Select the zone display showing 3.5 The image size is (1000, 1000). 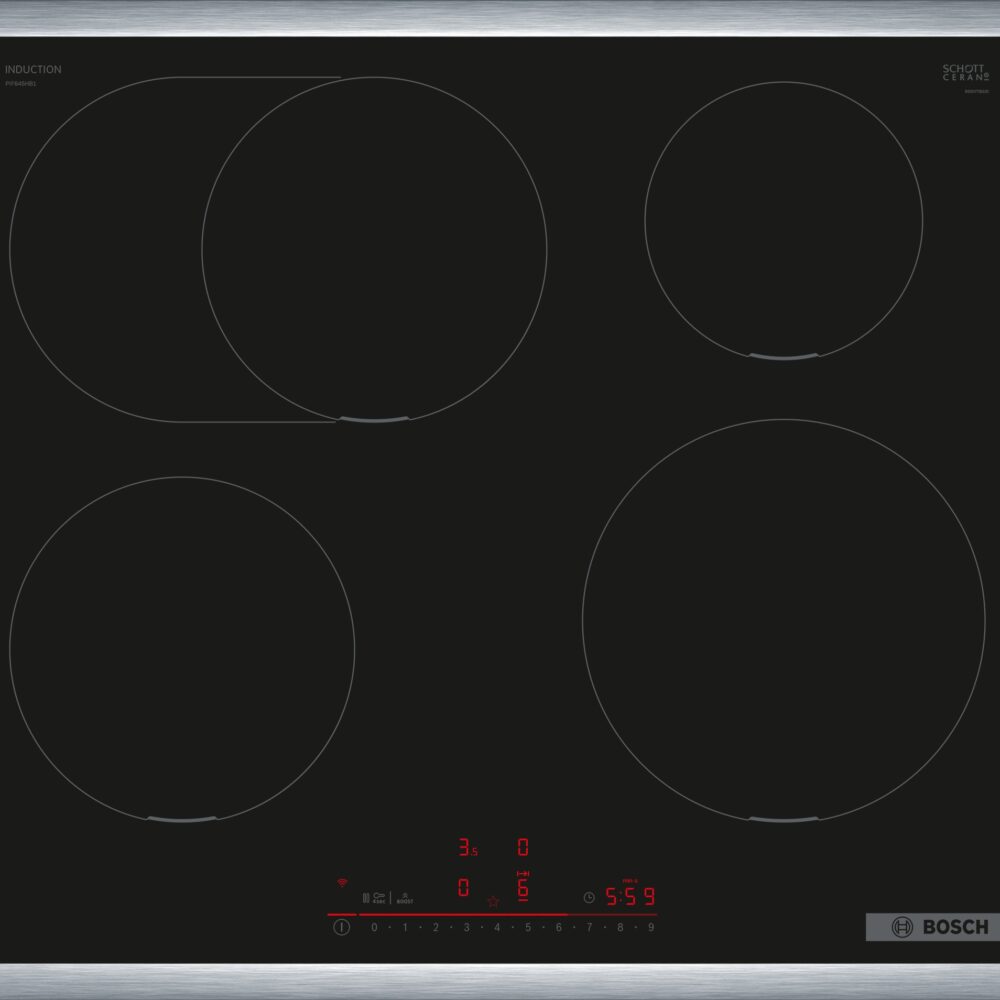coord(468,848)
